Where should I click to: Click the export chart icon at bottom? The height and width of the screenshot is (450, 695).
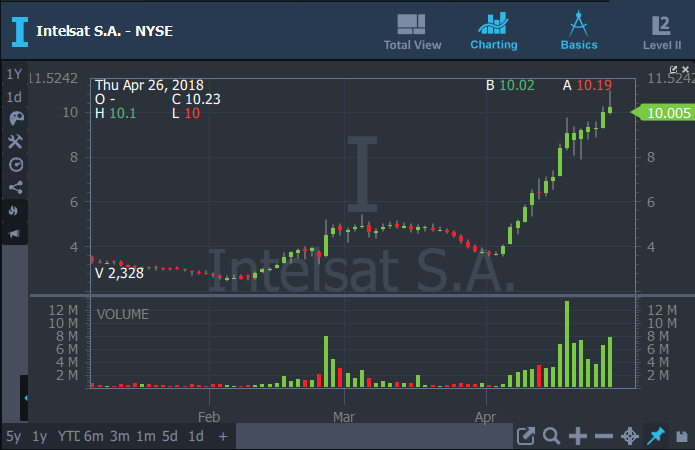[526, 436]
